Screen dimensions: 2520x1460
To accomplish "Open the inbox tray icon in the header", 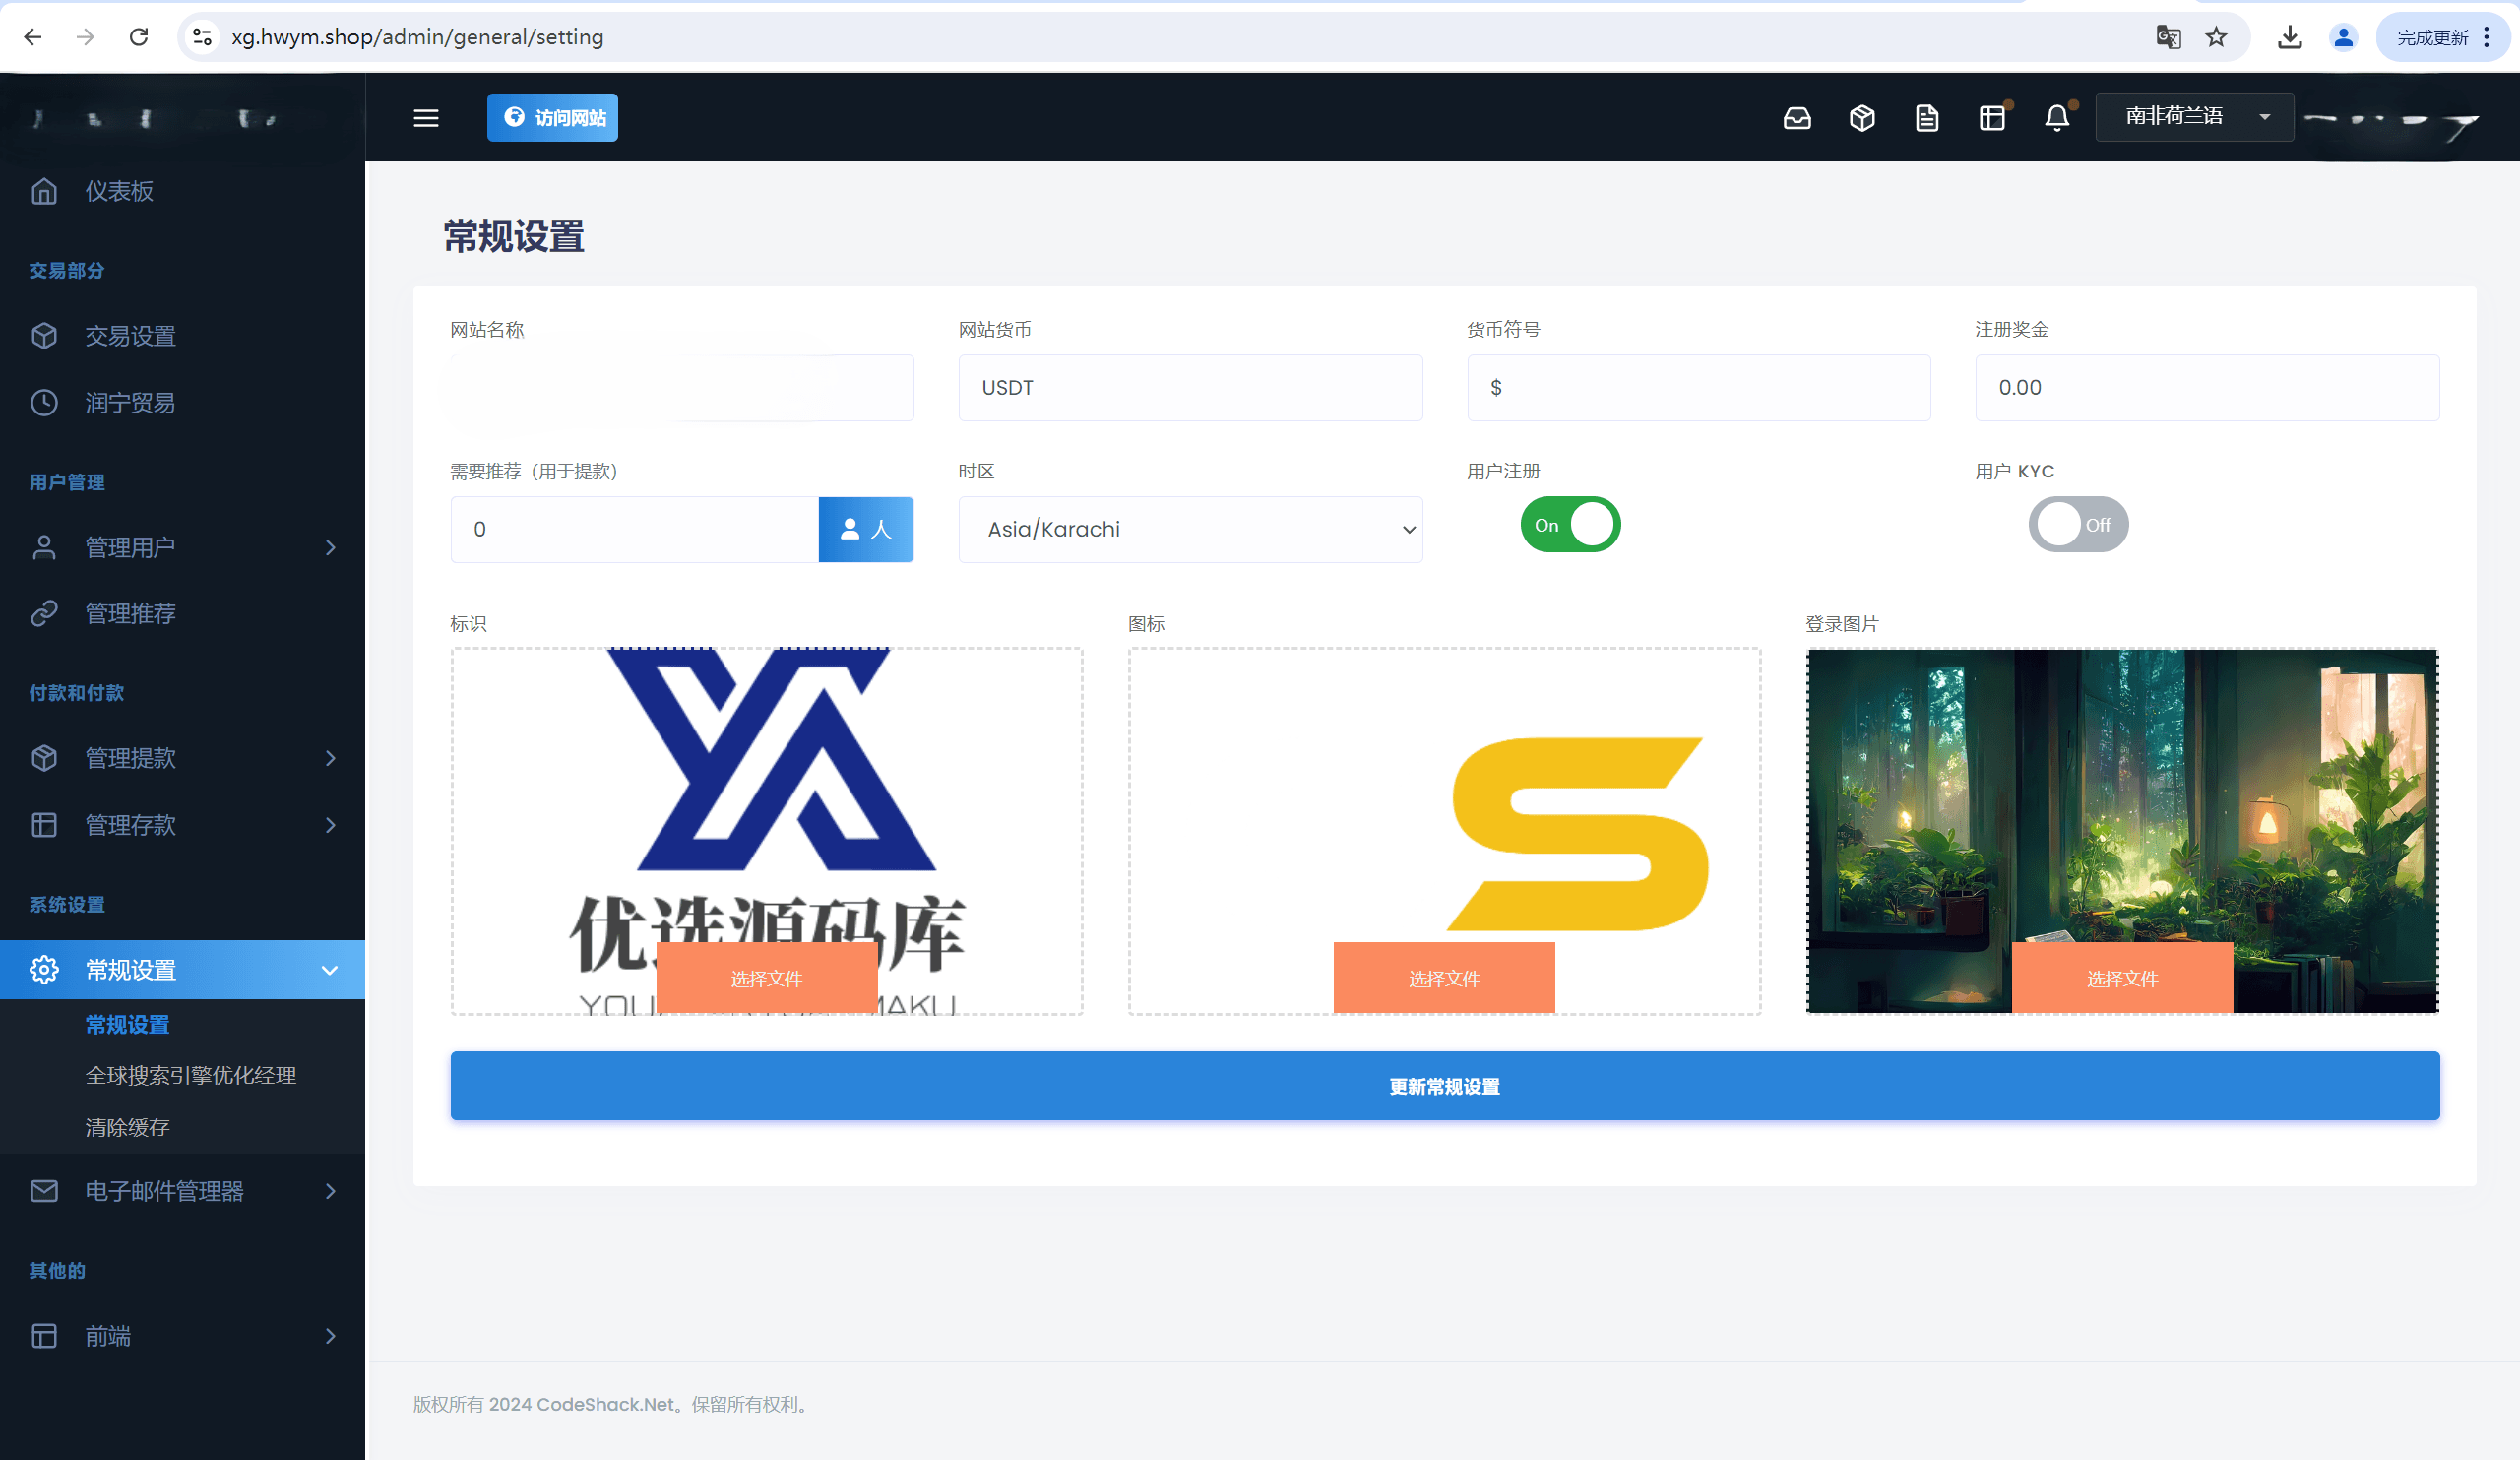I will click(1796, 118).
